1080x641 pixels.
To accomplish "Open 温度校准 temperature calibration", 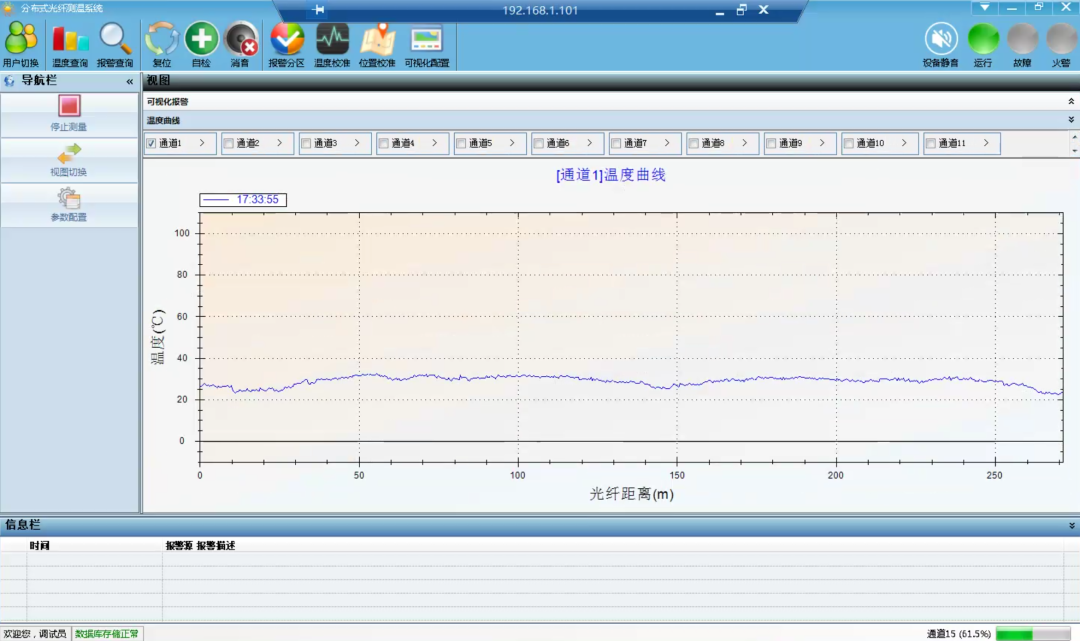I will click(332, 44).
